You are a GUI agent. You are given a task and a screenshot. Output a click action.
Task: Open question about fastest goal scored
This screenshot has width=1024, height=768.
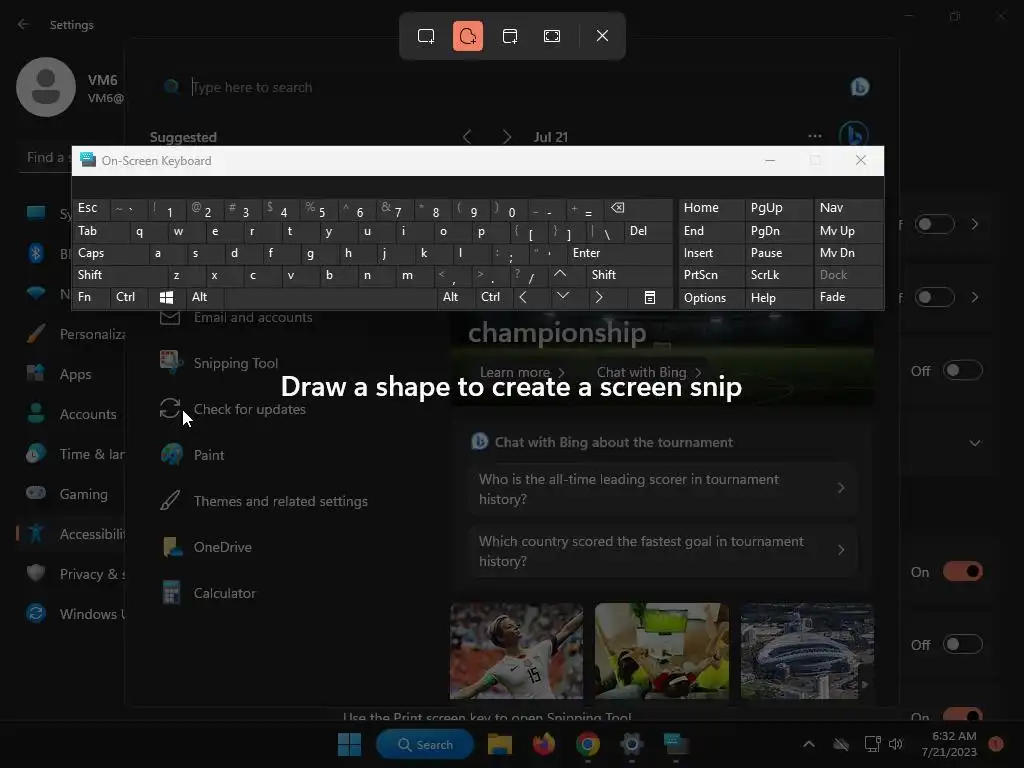pos(662,551)
